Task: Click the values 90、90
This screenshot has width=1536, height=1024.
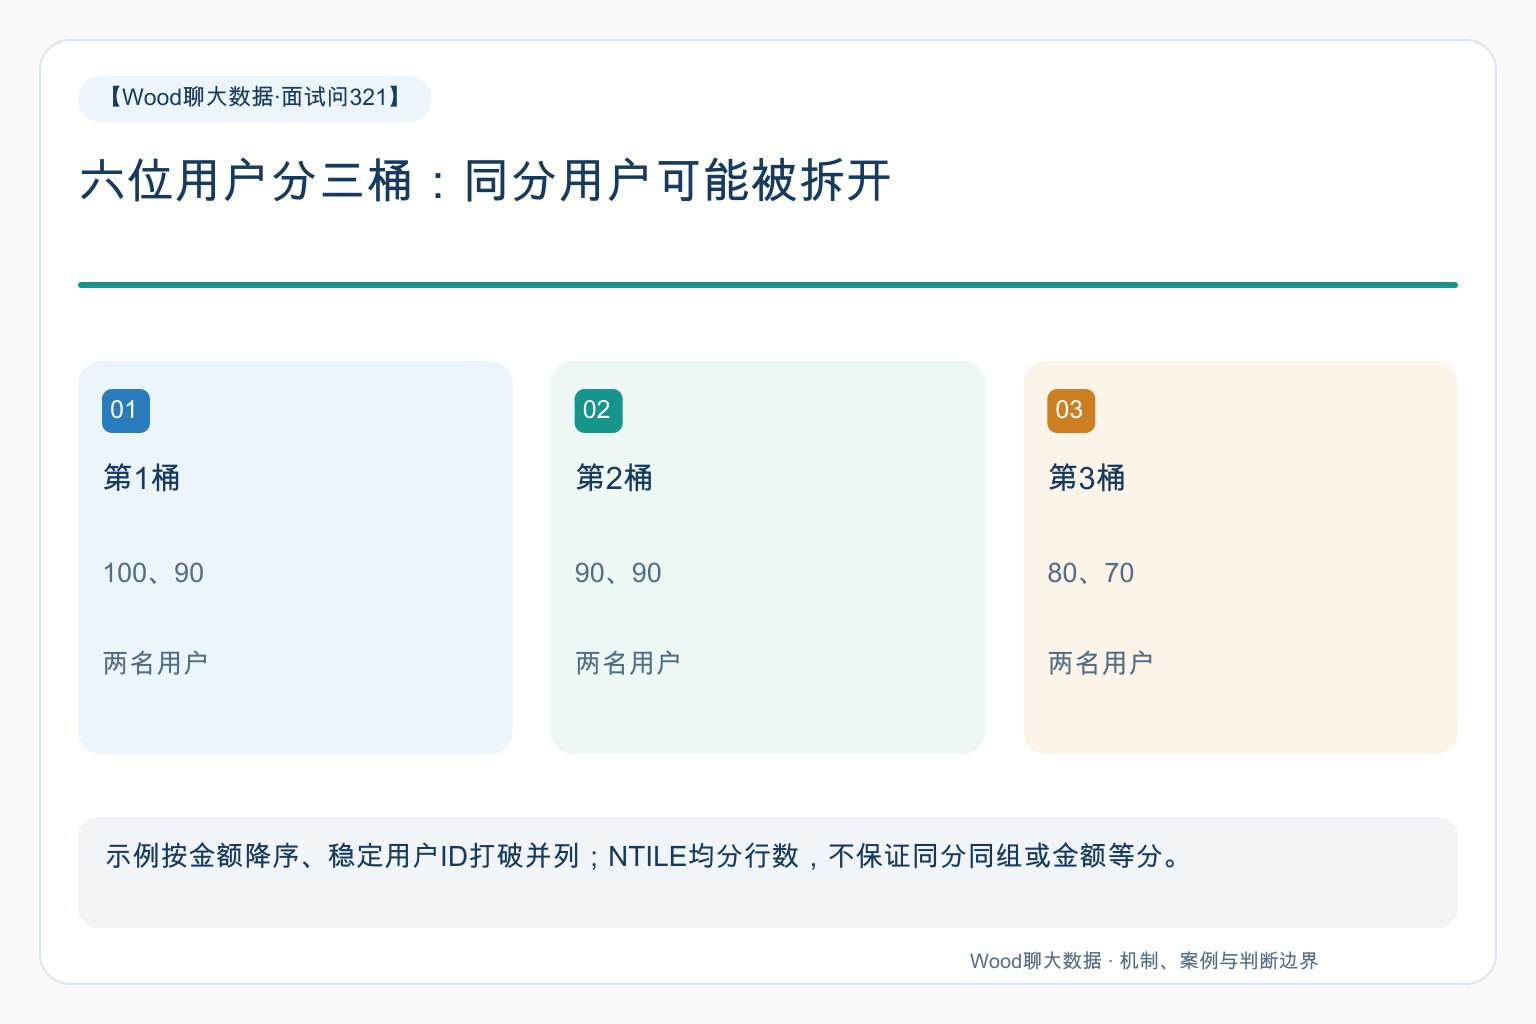Action: pyautogui.click(x=618, y=573)
